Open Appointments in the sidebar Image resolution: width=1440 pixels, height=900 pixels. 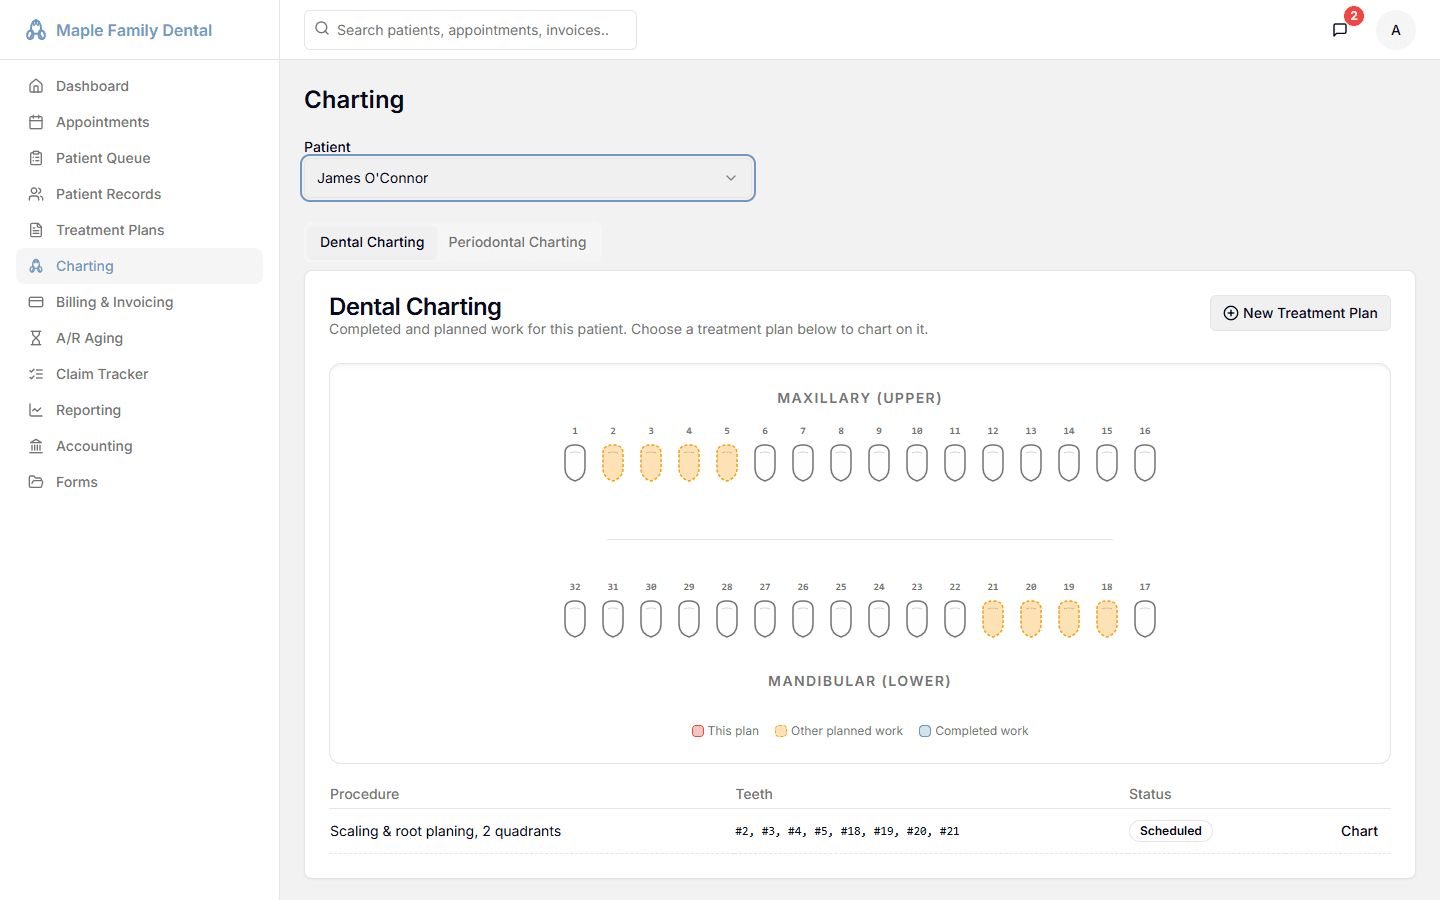140,122
